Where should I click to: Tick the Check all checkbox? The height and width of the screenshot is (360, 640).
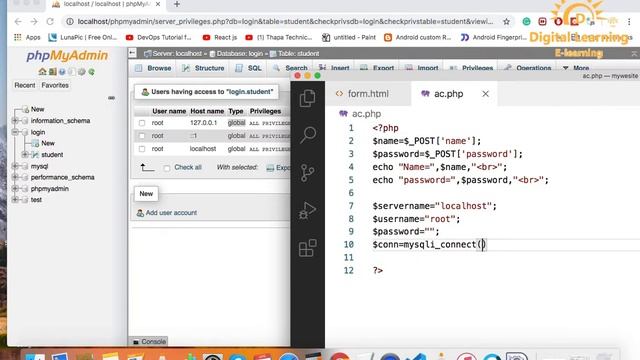(x=167, y=168)
